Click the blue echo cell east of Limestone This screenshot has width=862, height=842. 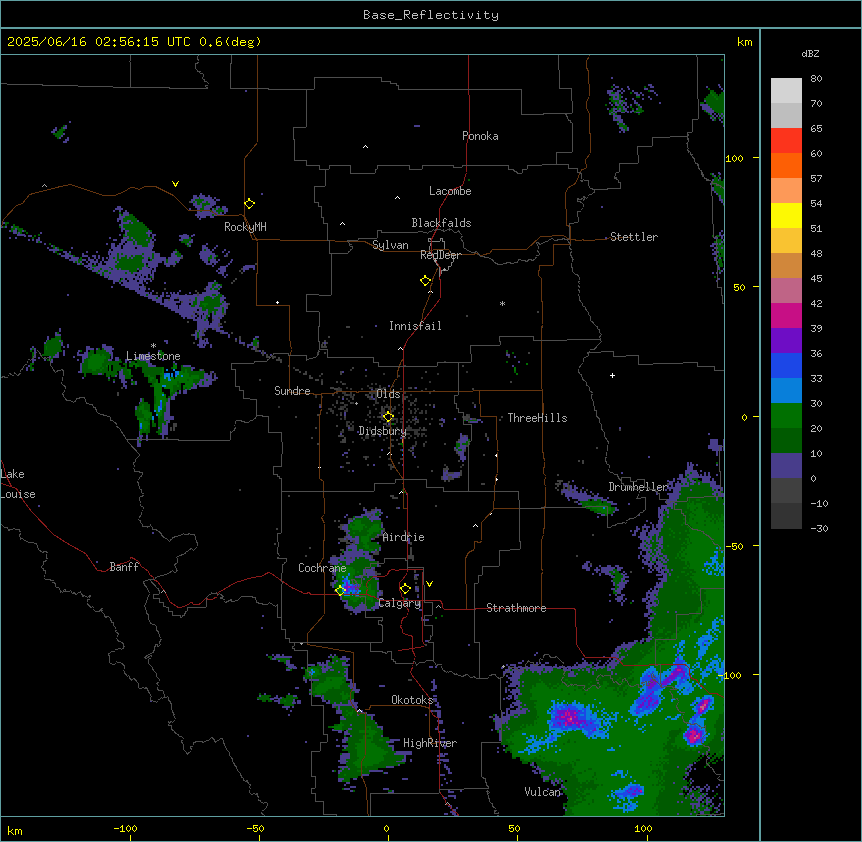[171, 375]
